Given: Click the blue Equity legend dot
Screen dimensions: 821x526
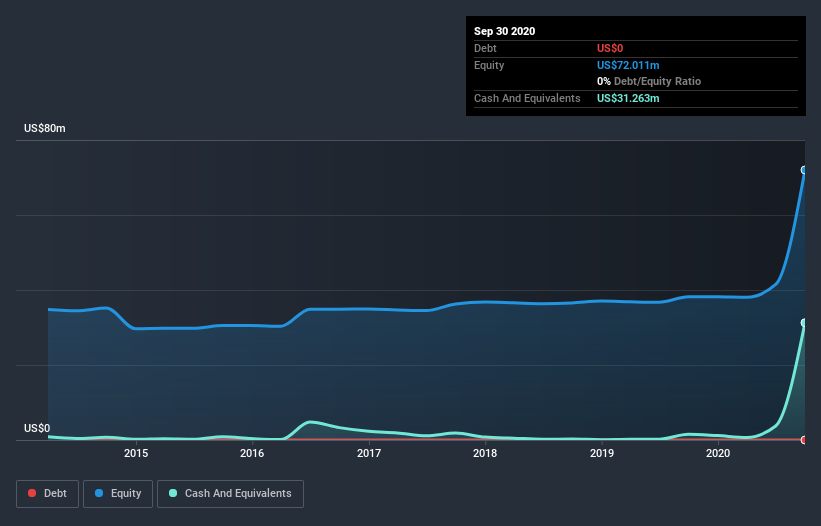Looking at the screenshot, I should coord(99,493).
